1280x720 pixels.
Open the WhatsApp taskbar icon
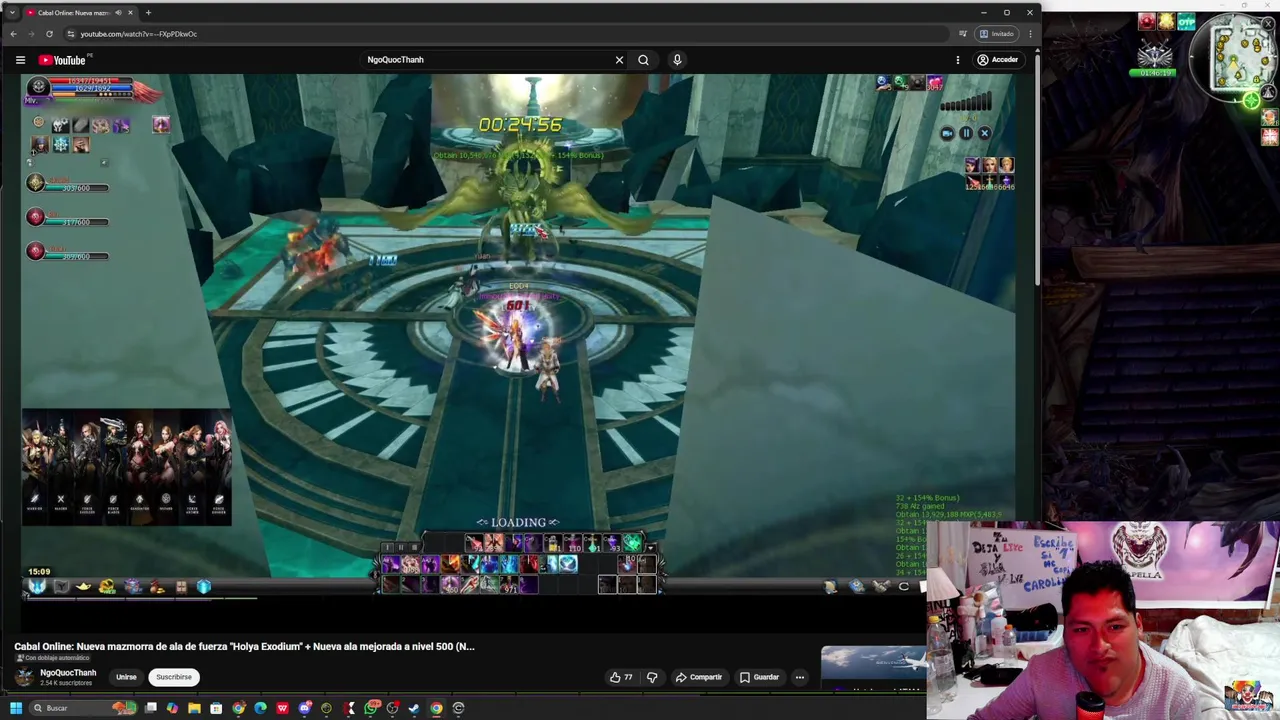point(371,708)
